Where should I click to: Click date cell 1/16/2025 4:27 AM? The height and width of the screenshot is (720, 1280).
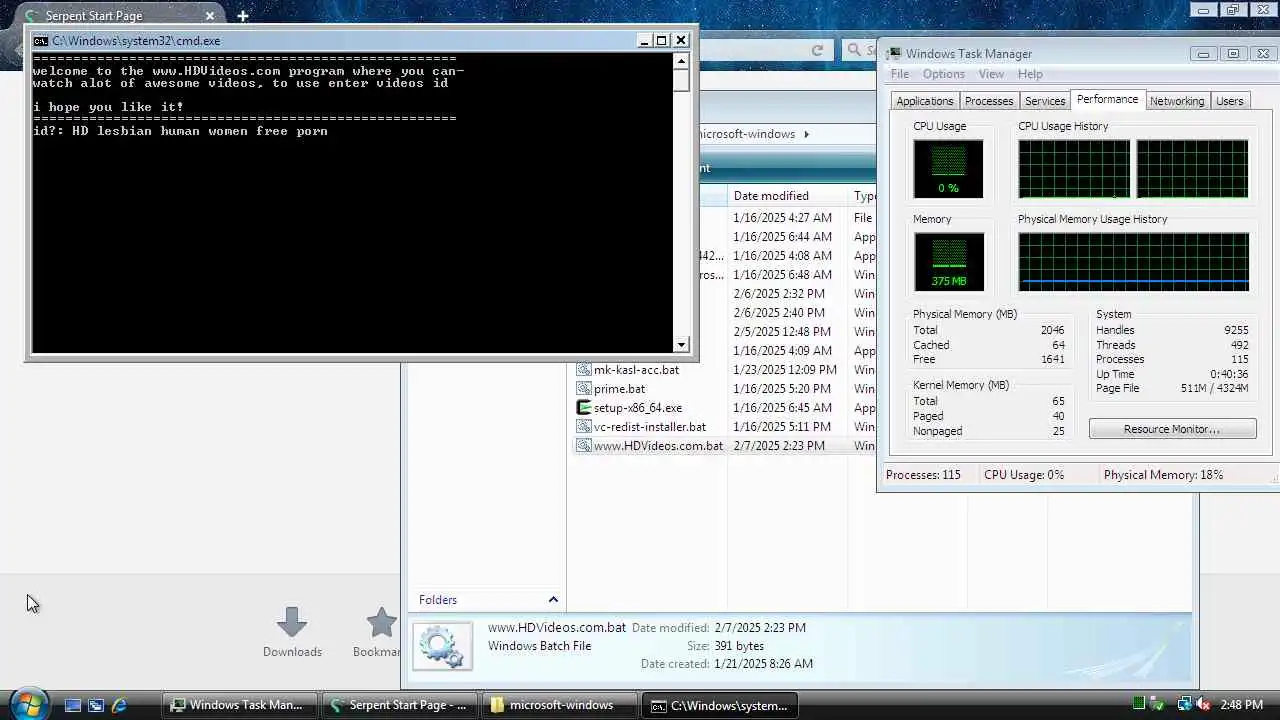point(782,218)
